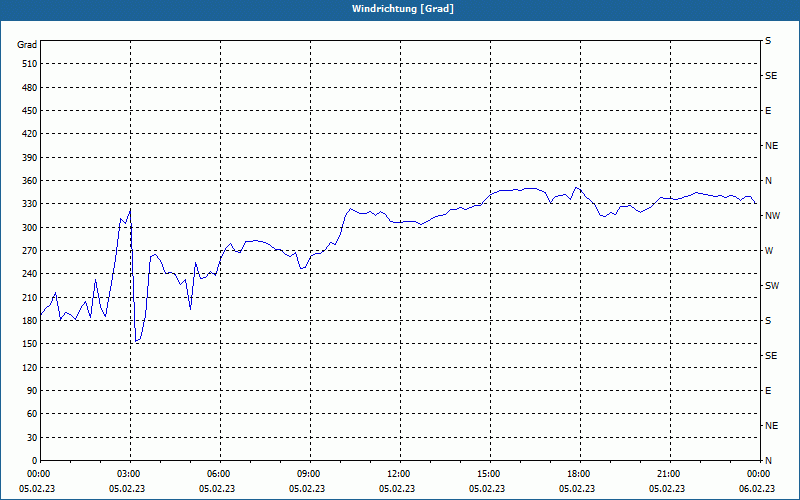
Task: Select the "360" y-axis value
Action: [x=30, y=181]
